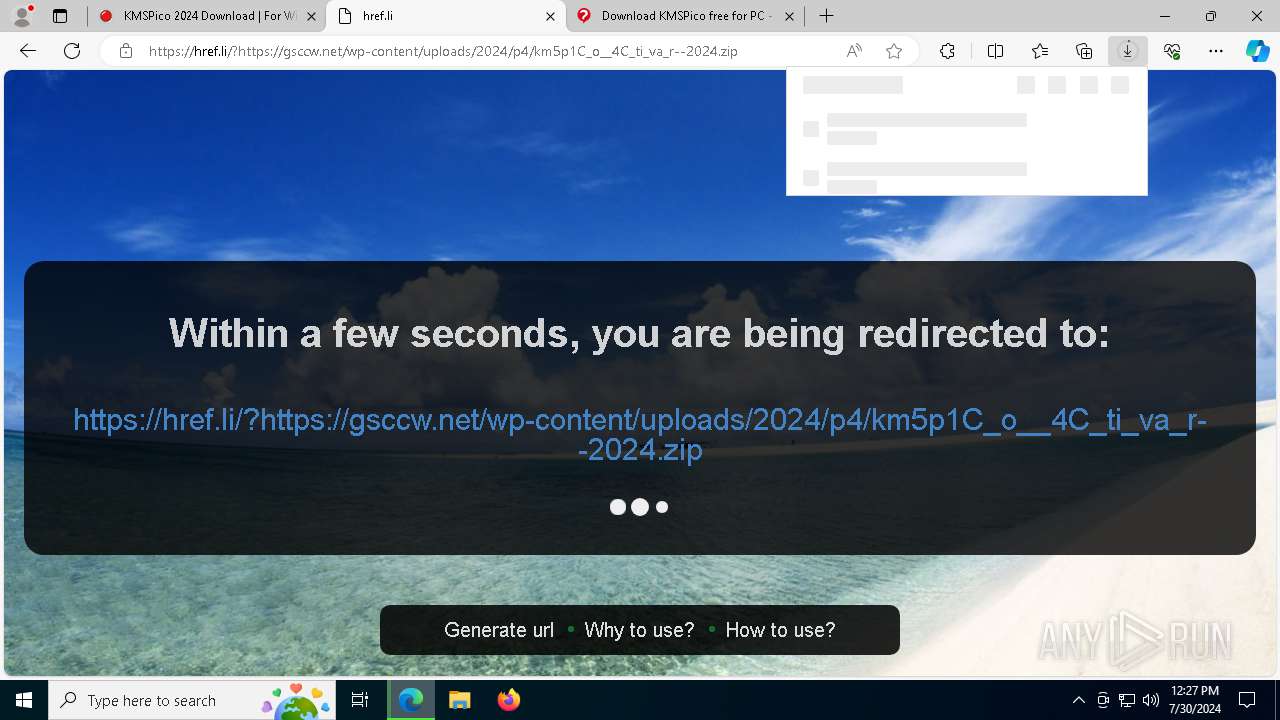Minimize the Edge window
The image size is (1280, 720).
(1165, 16)
